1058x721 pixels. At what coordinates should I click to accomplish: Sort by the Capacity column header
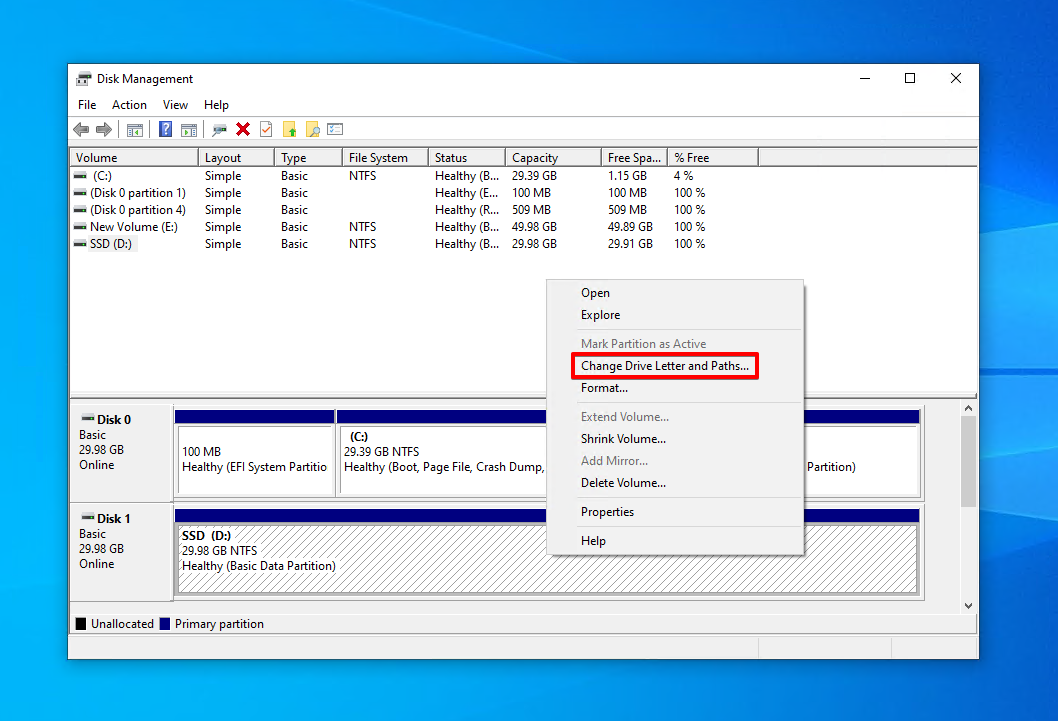coord(535,158)
